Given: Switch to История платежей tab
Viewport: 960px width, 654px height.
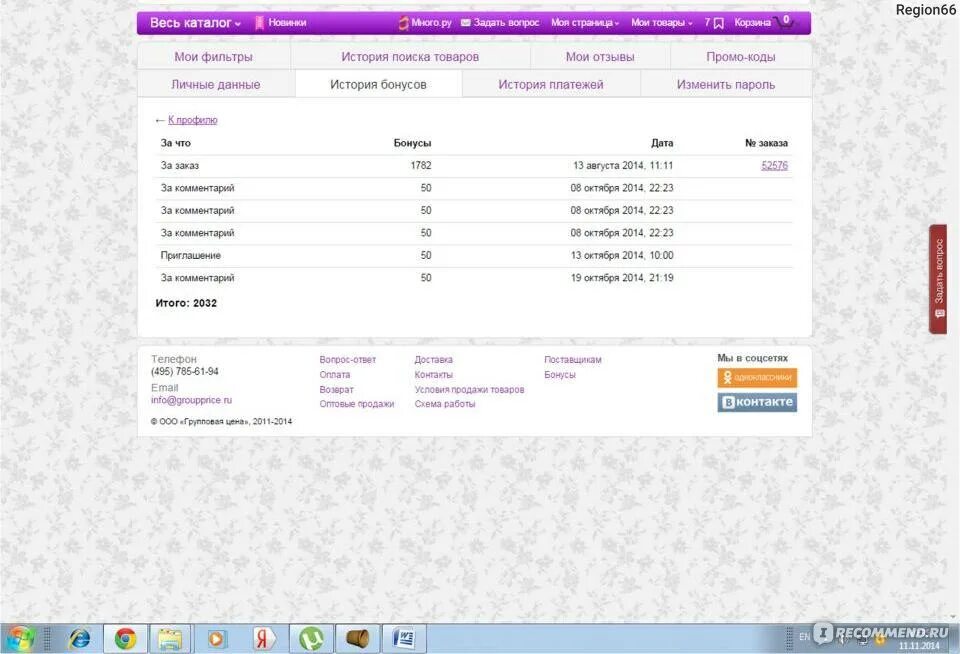Looking at the screenshot, I should point(551,85).
